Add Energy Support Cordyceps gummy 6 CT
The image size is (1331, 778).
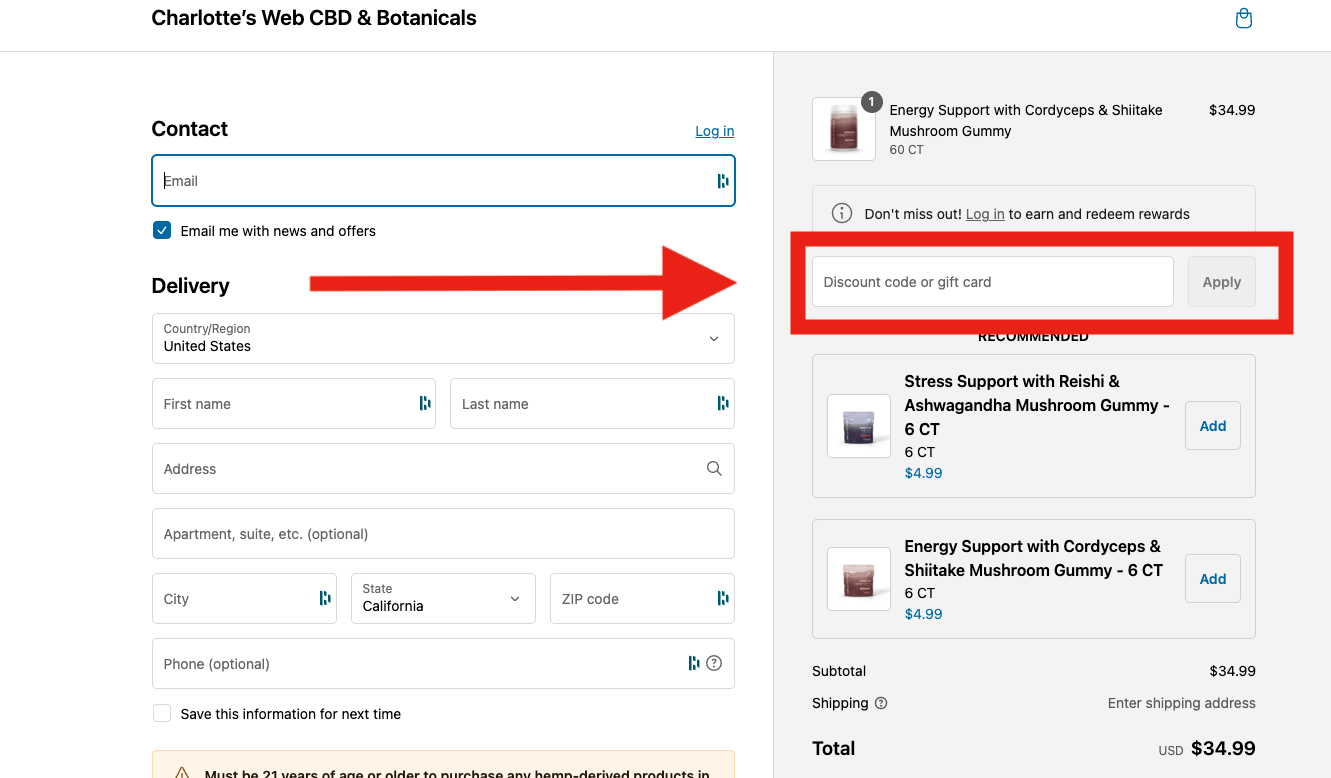tap(1213, 579)
